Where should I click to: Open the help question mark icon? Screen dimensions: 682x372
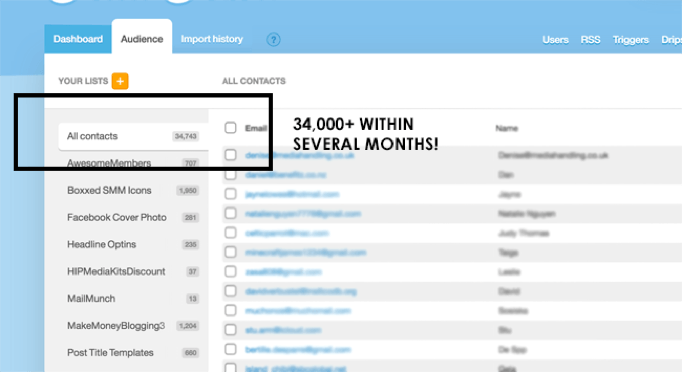(273, 40)
